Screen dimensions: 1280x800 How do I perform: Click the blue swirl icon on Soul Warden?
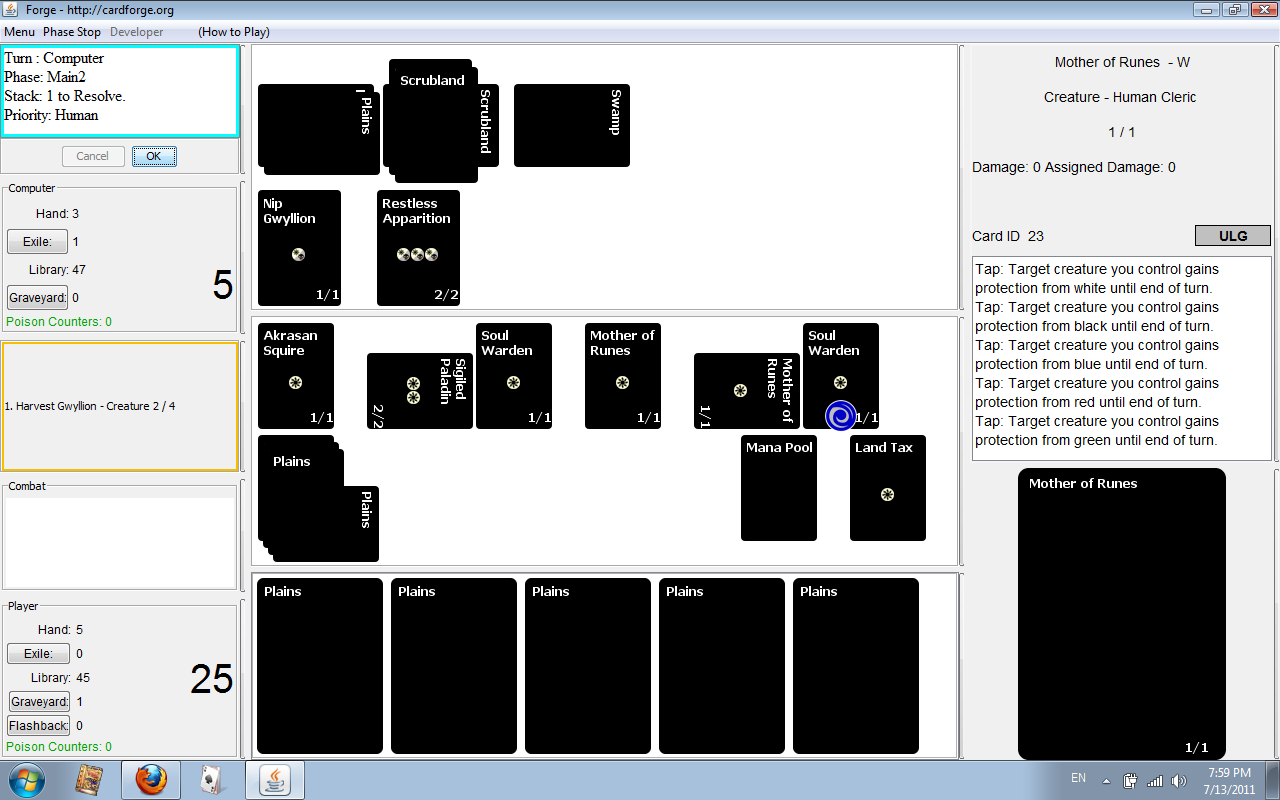point(840,415)
